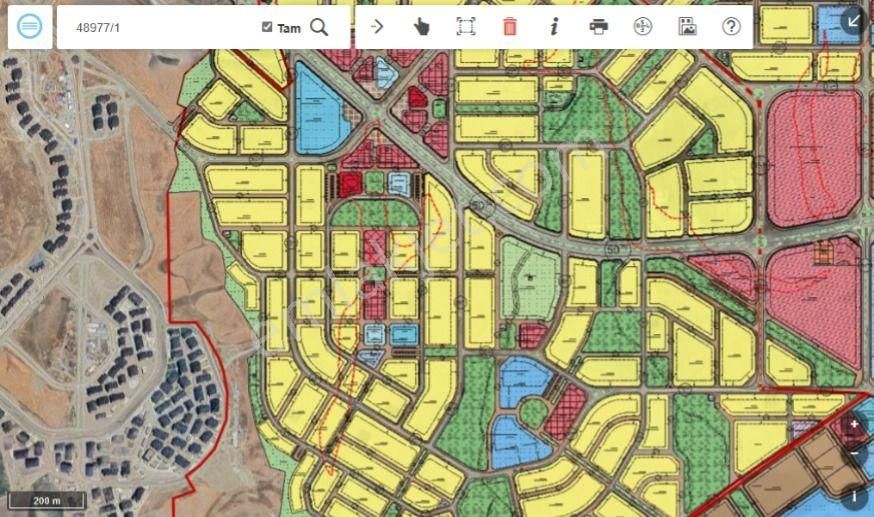
Task: Open the hamburger menu button
Action: [x=30, y=27]
